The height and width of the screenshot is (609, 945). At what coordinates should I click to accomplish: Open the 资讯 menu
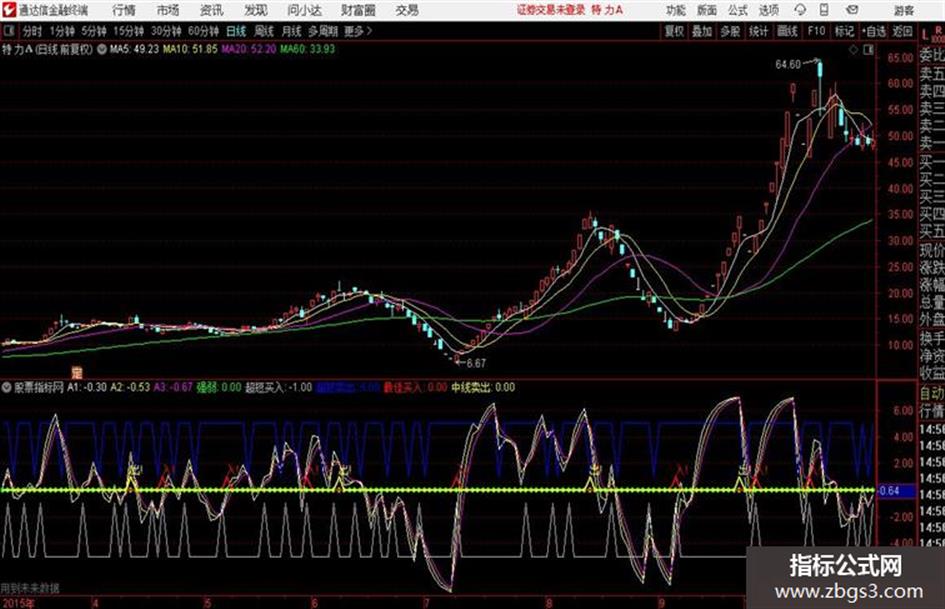click(x=211, y=10)
